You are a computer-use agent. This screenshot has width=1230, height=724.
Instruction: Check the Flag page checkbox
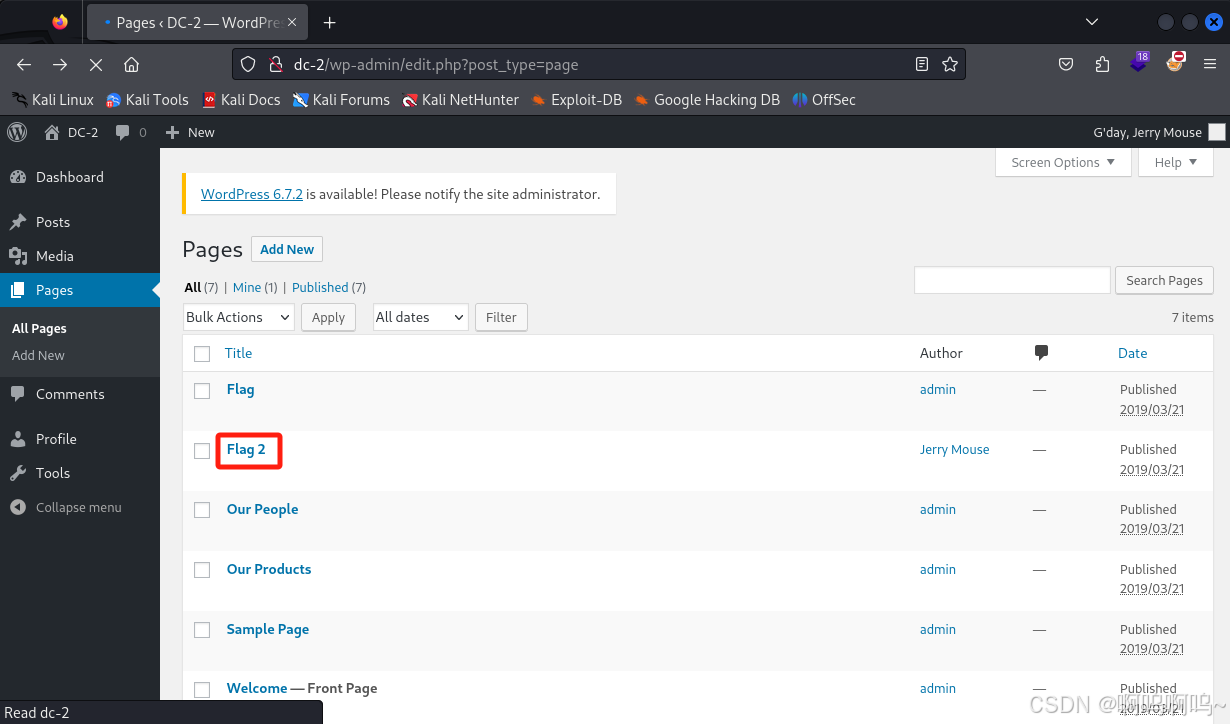pyautogui.click(x=202, y=390)
